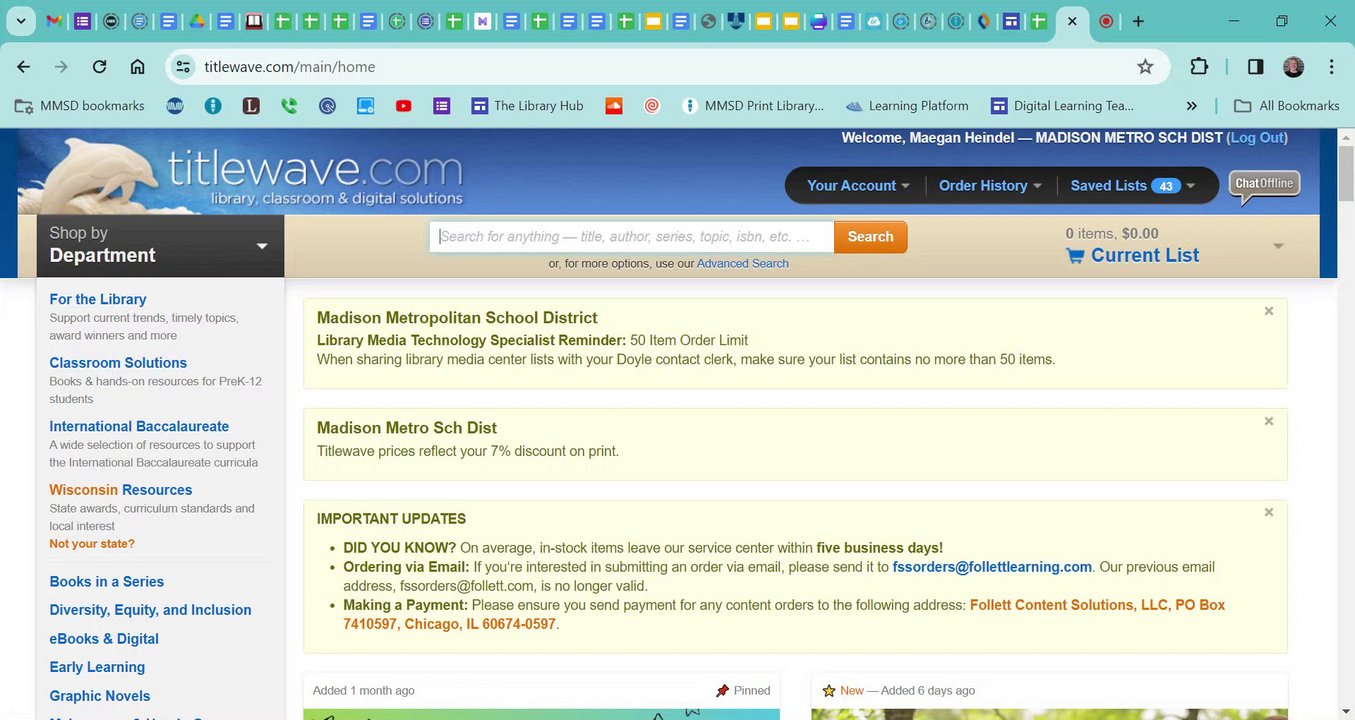
Task: Open the browser home page
Action: click(138, 67)
